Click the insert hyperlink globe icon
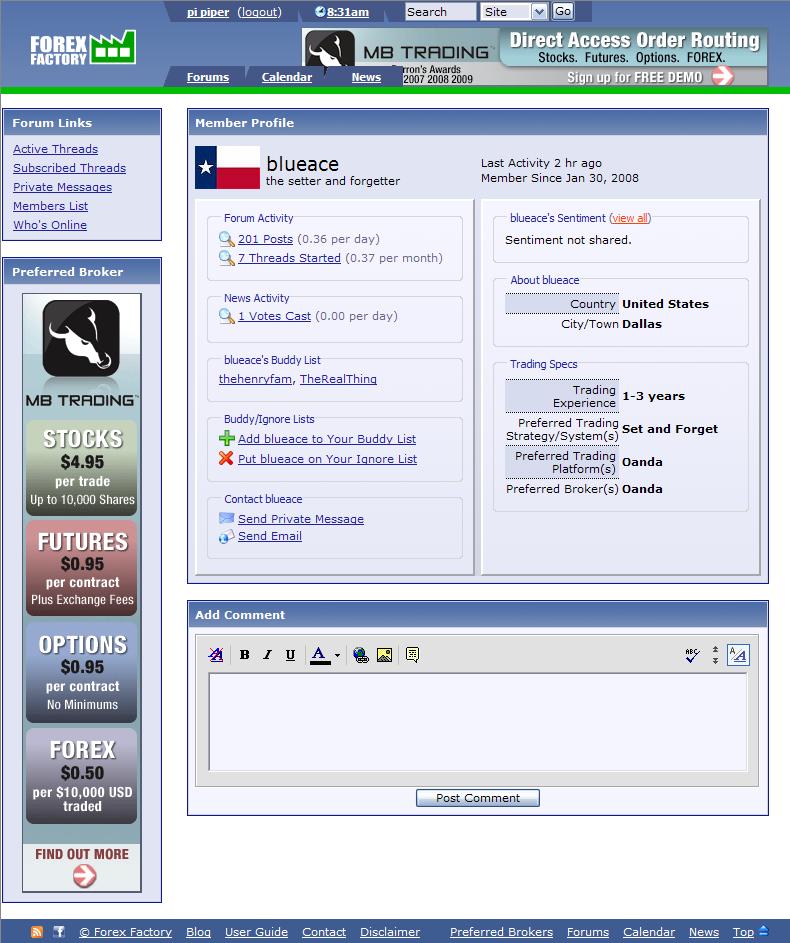The width and height of the screenshot is (790, 943). (361, 654)
